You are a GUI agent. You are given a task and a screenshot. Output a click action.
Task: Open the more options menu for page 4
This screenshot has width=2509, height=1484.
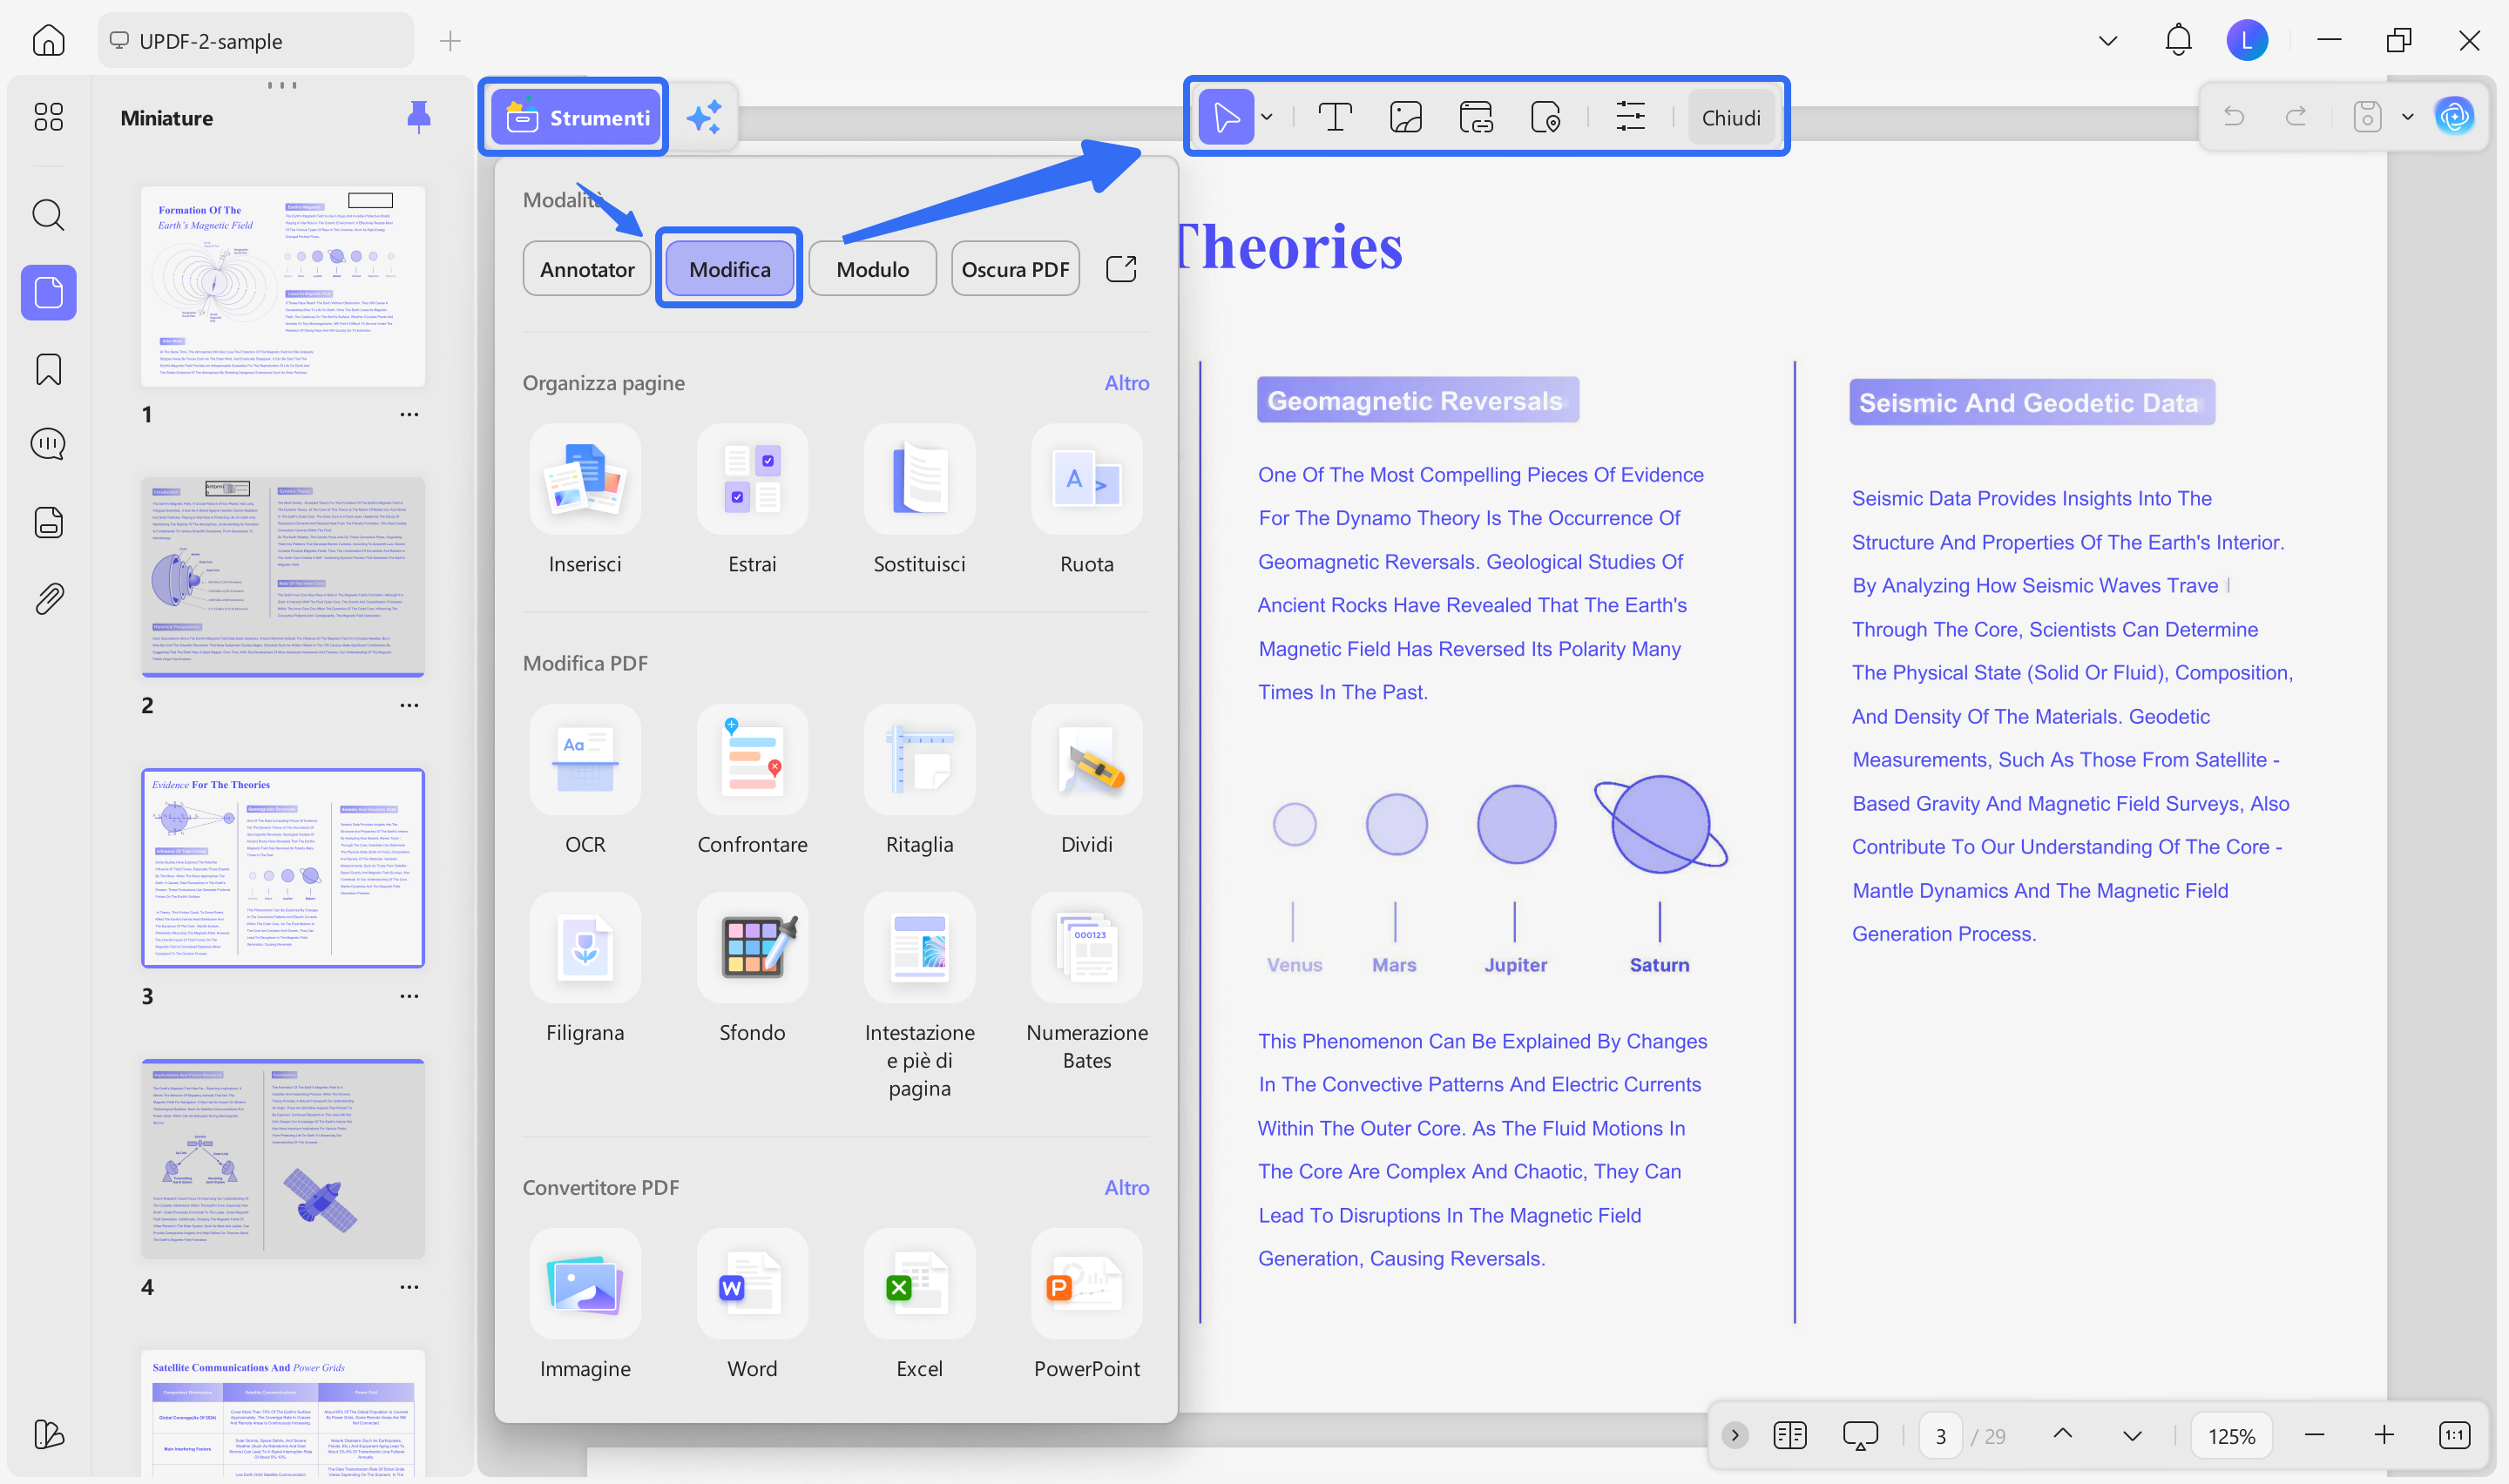tap(409, 1287)
